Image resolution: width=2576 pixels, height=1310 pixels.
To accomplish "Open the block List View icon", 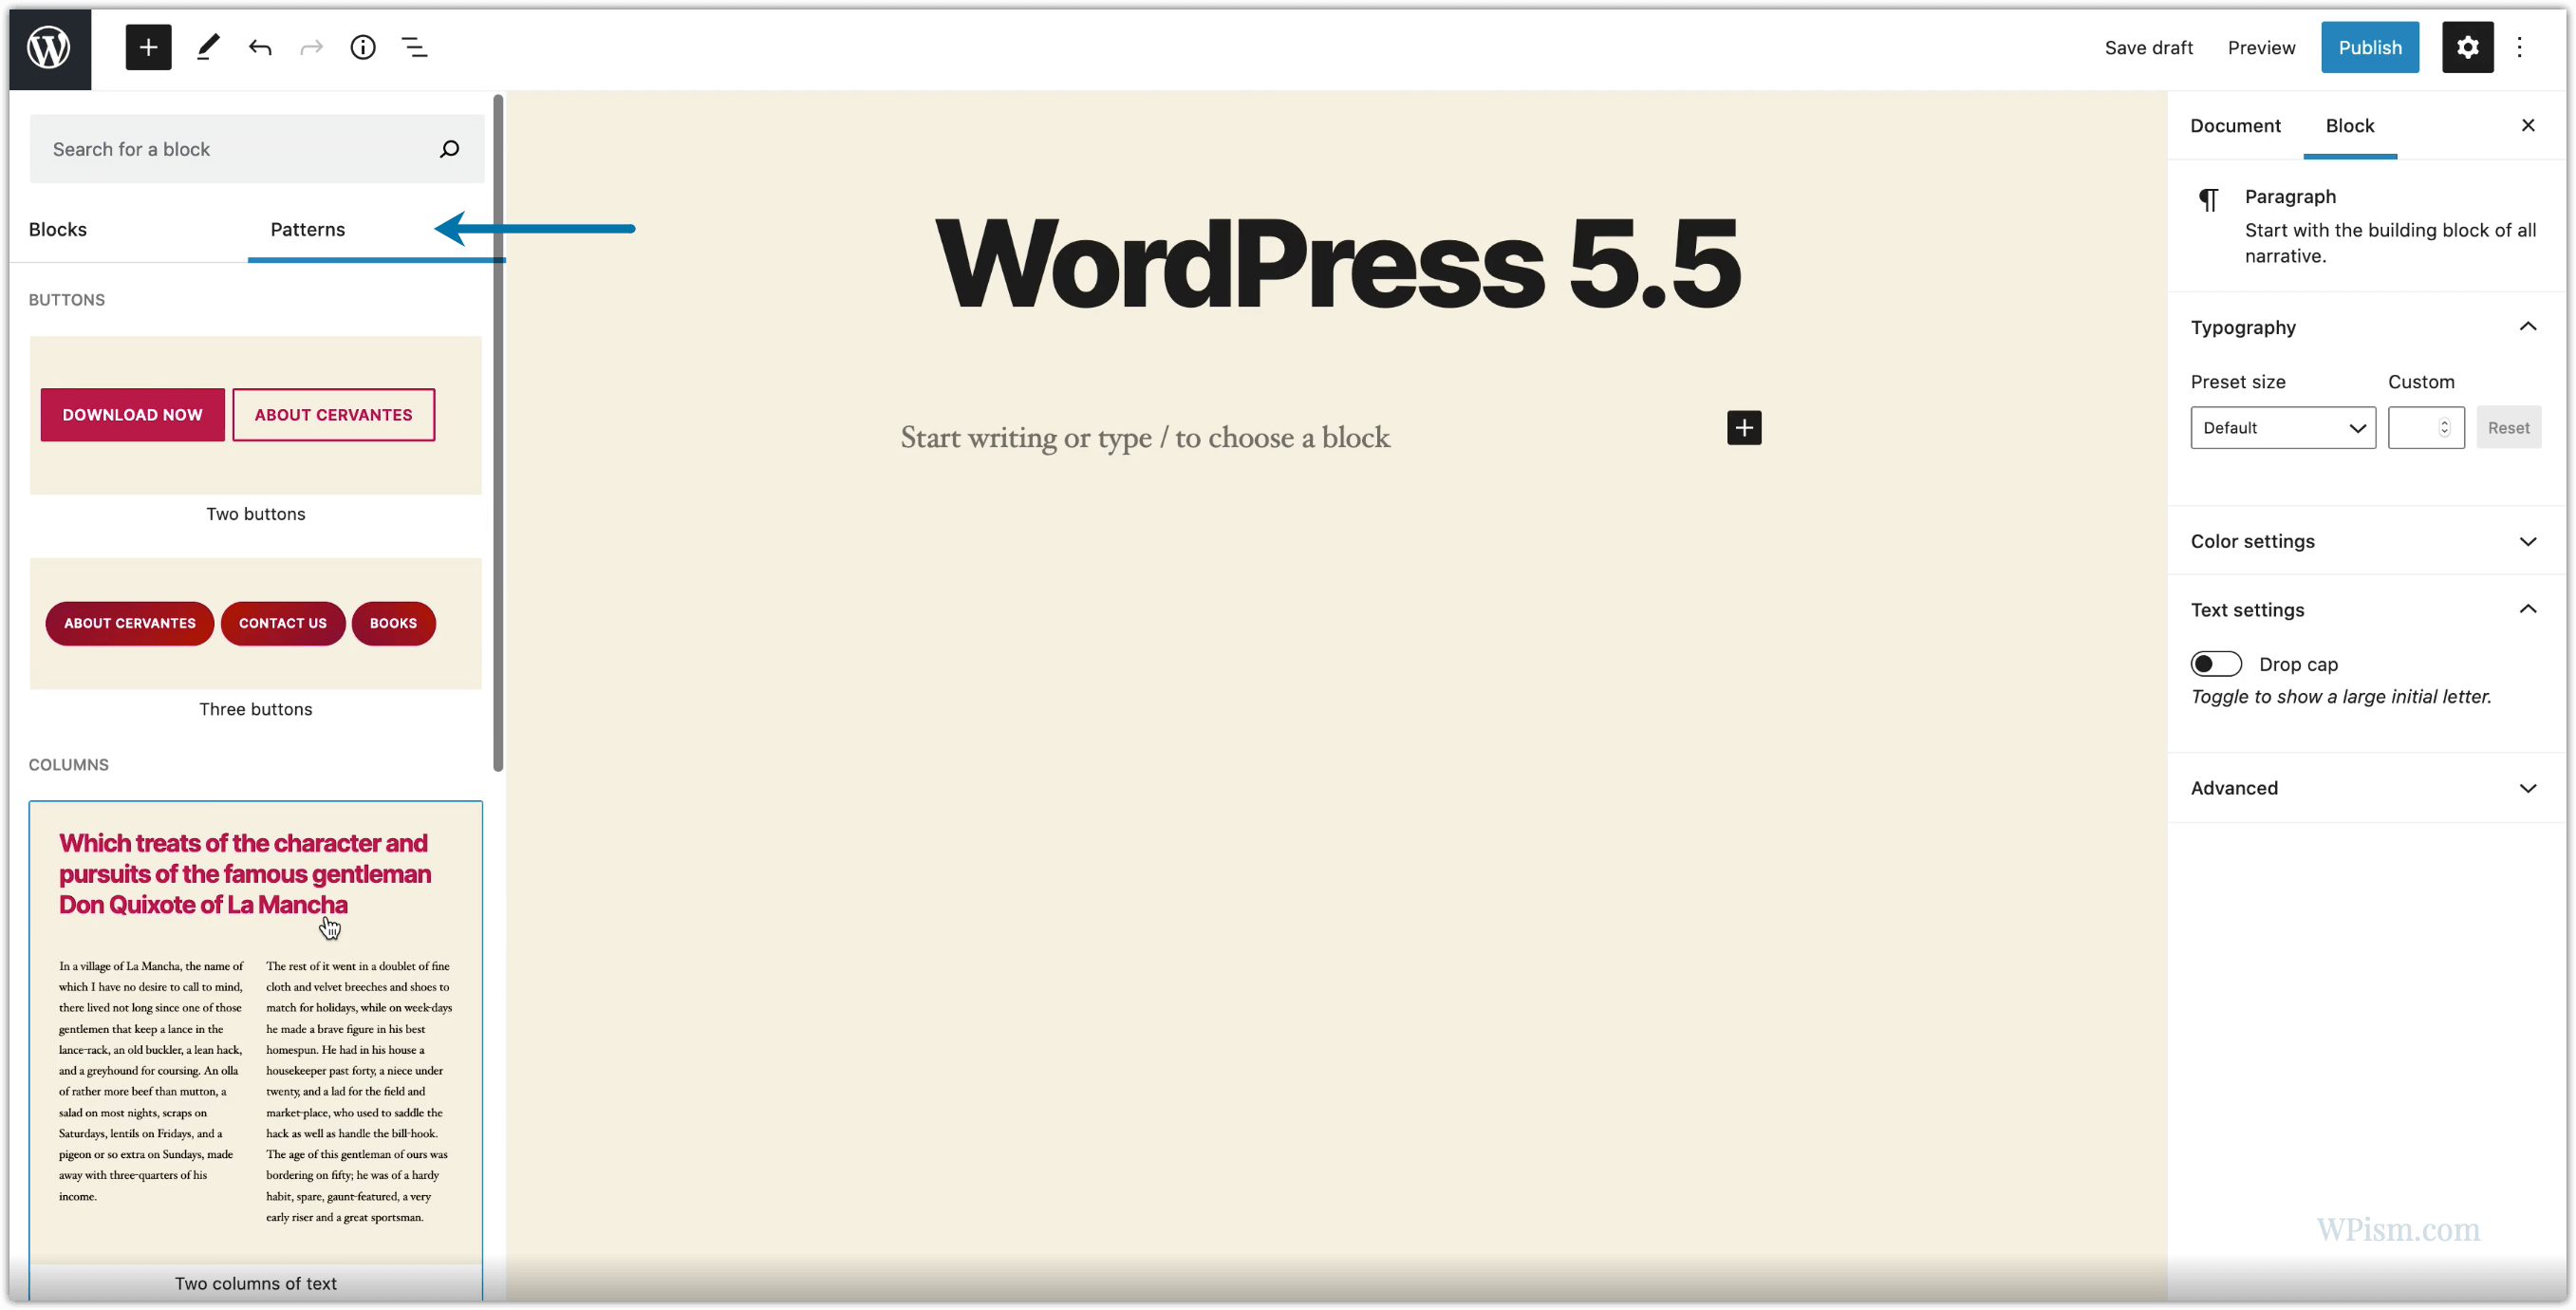I will tap(414, 47).
